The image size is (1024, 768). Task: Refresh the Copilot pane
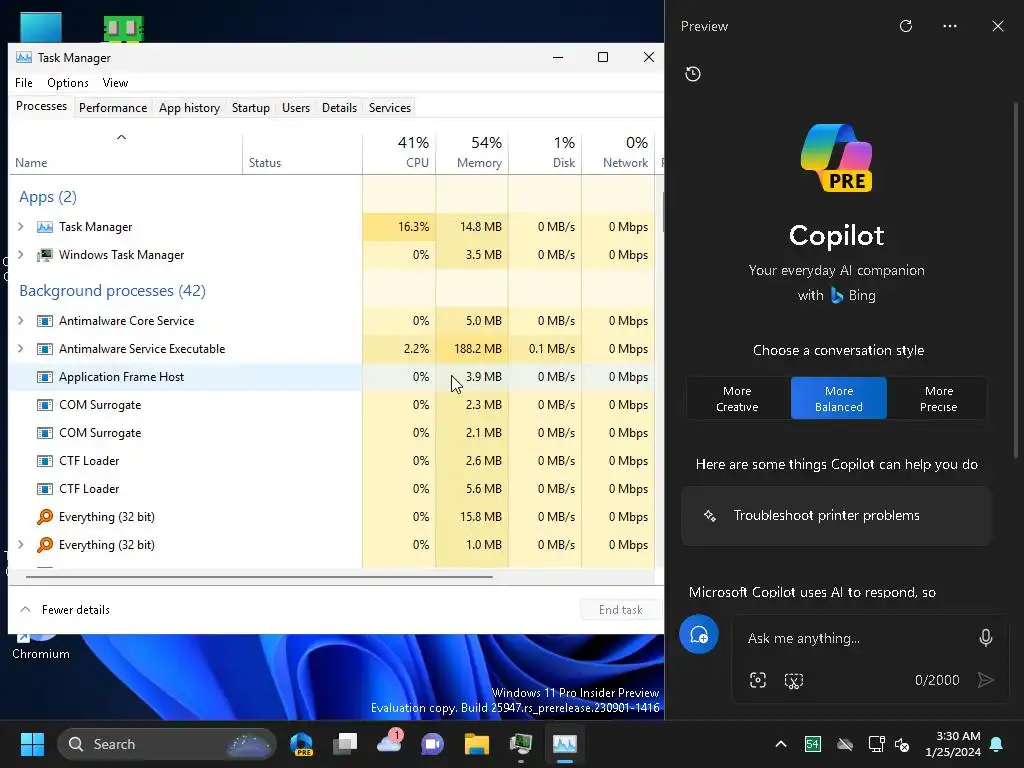click(906, 26)
